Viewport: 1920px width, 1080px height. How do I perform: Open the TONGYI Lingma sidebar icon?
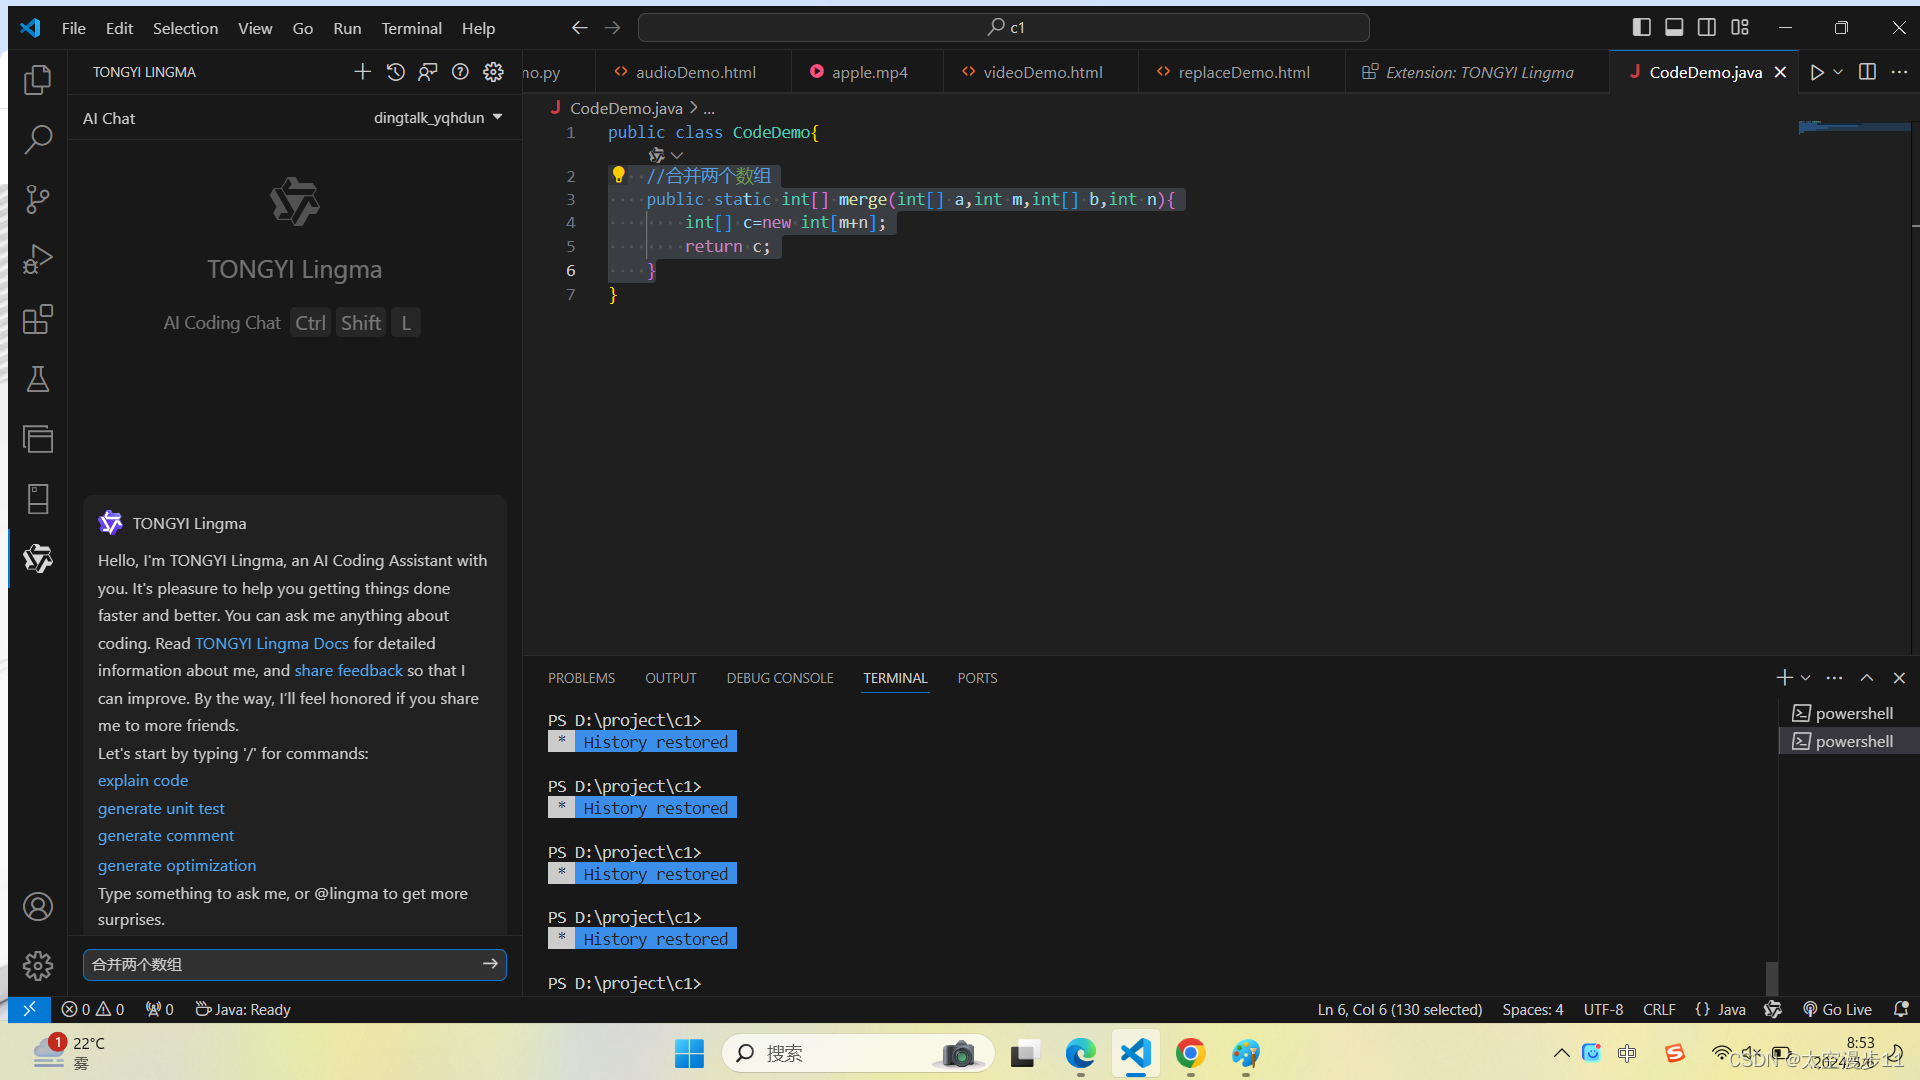click(38, 558)
